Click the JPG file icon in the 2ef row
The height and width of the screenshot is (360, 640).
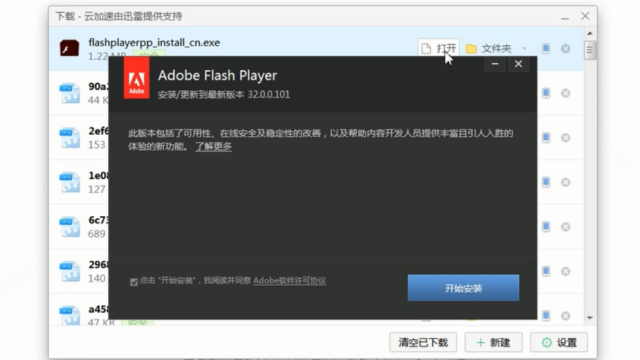pyautogui.click(x=70, y=138)
